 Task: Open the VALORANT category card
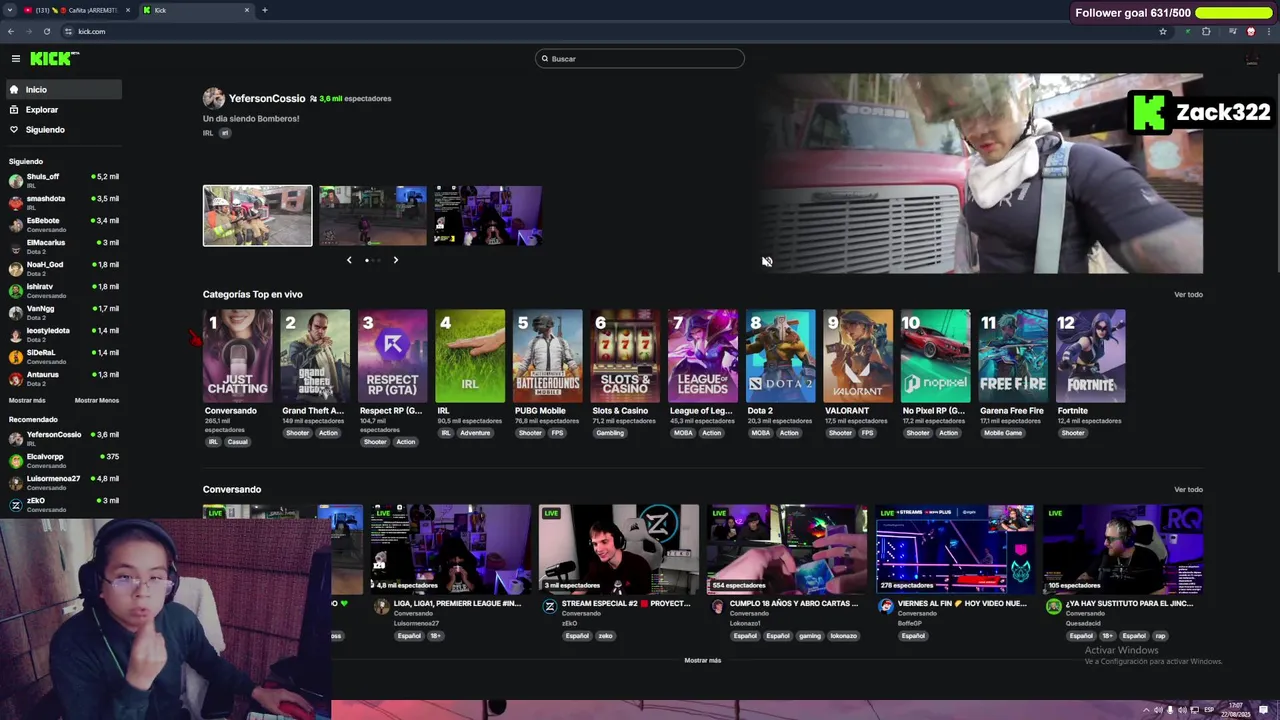tap(858, 356)
